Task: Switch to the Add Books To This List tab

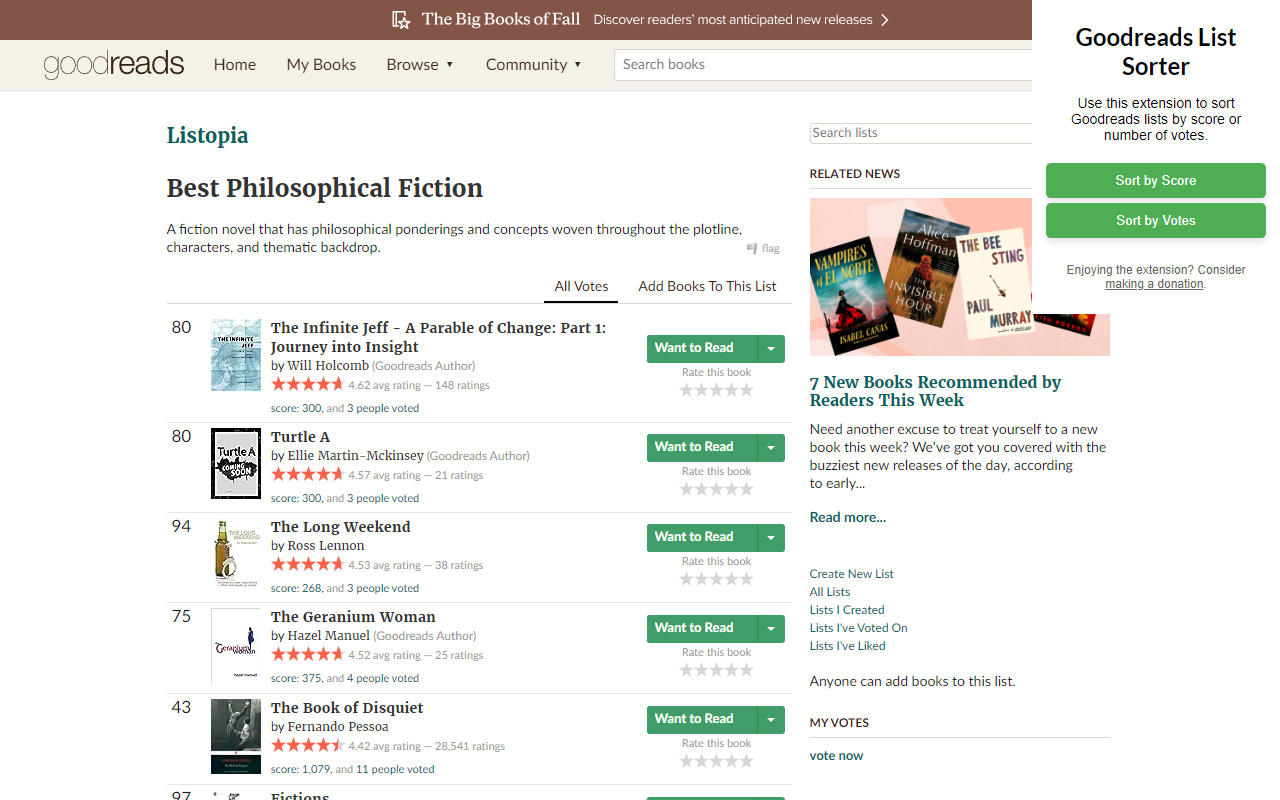Action: [x=707, y=286]
